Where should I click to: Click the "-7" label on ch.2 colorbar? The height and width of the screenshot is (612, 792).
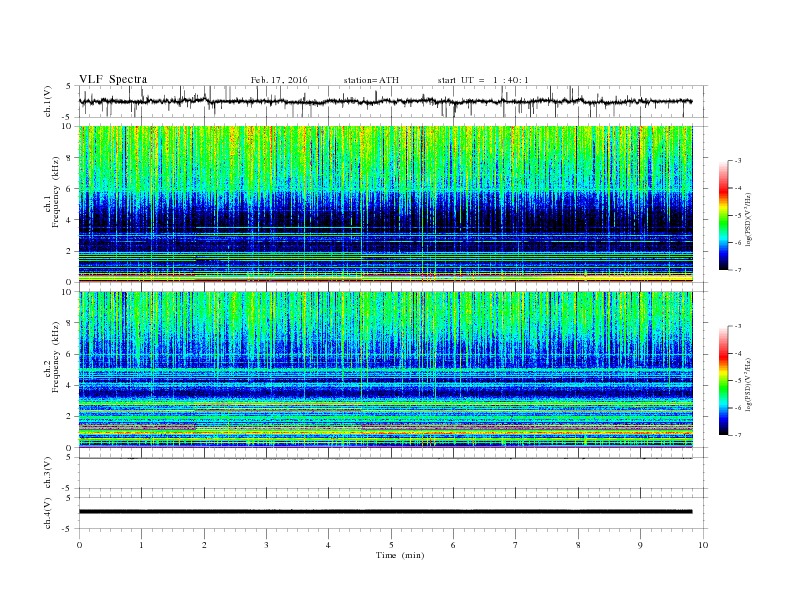tap(738, 435)
